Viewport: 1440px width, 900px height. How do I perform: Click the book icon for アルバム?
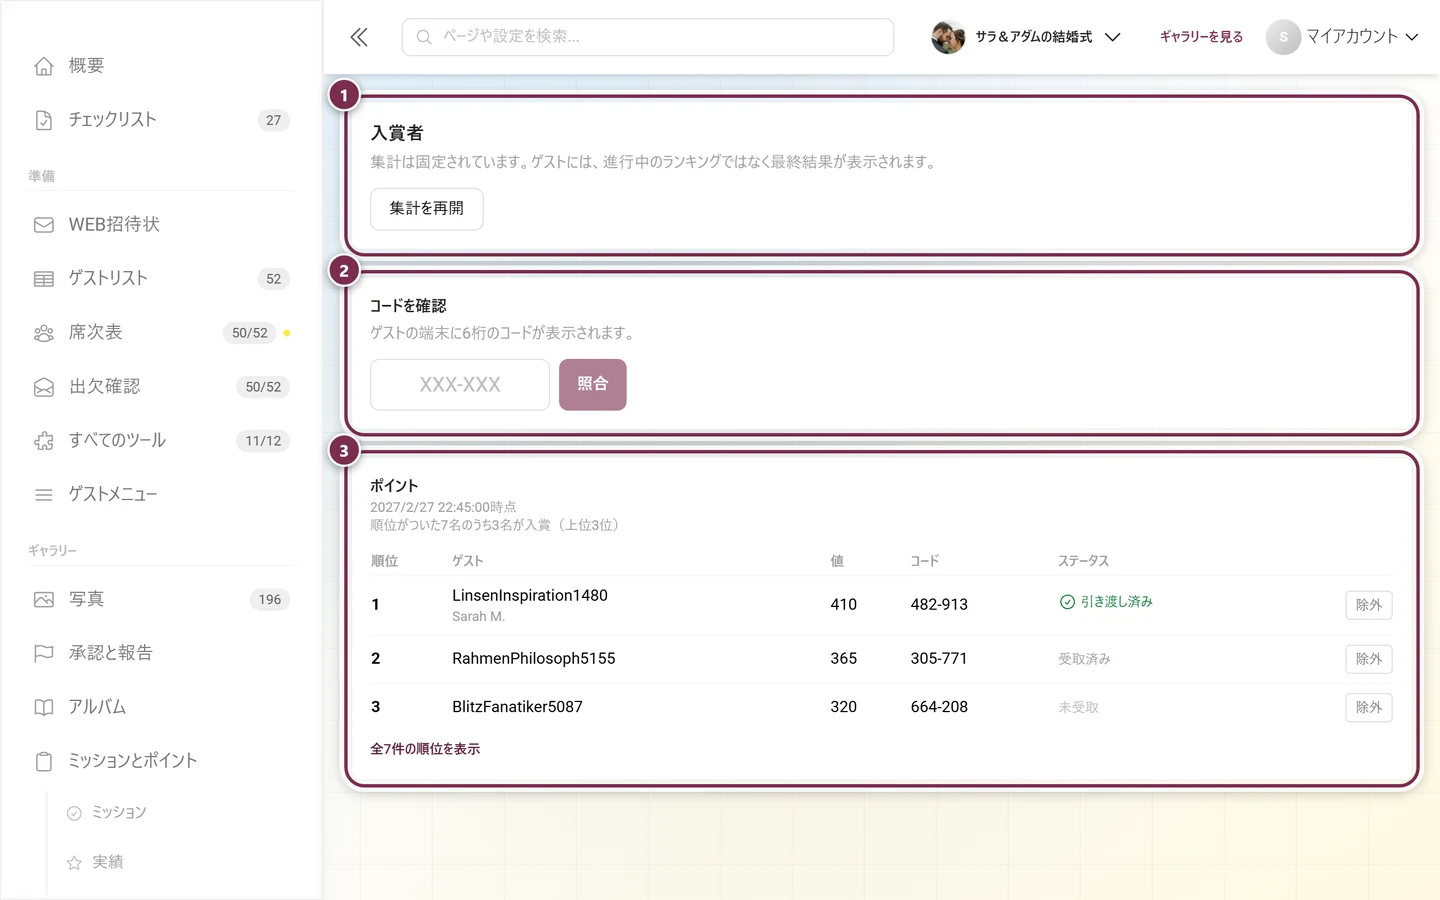[44, 708]
